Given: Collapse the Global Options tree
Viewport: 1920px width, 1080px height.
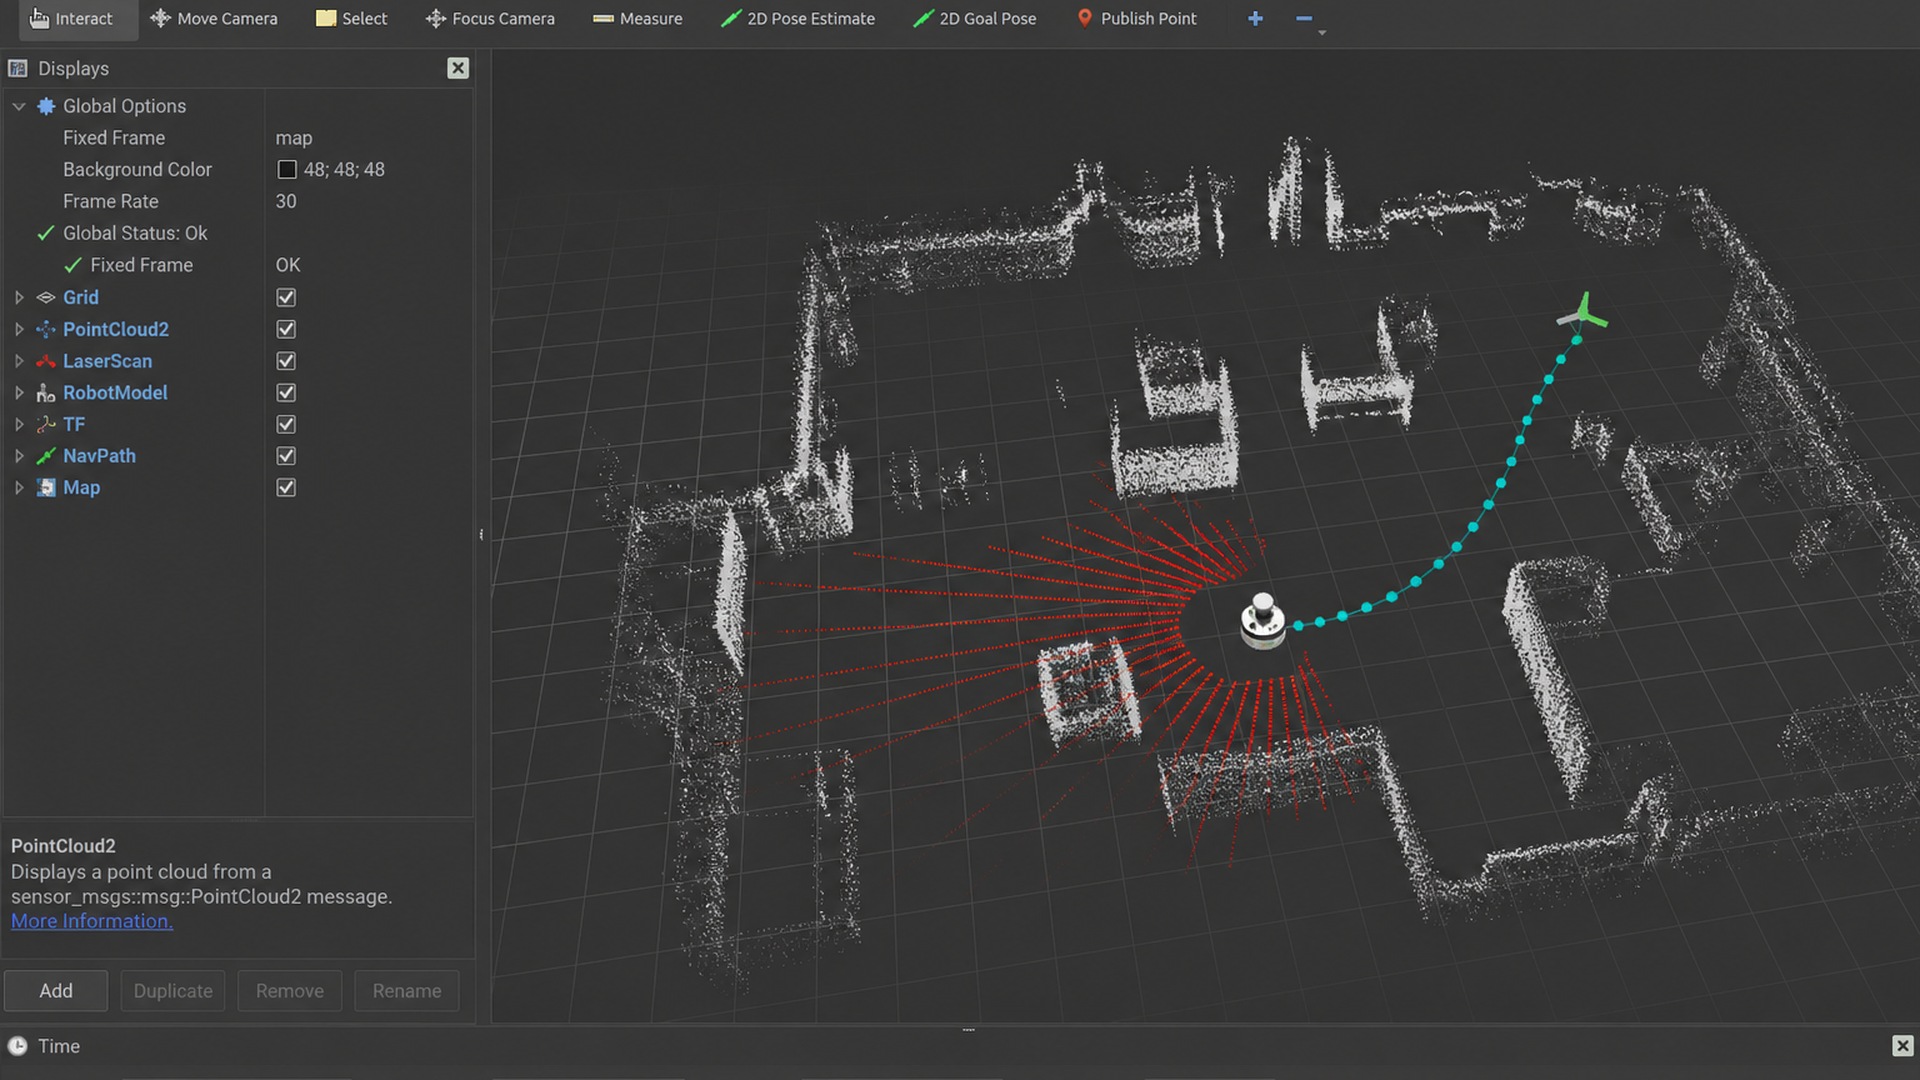Looking at the screenshot, I should 19,106.
